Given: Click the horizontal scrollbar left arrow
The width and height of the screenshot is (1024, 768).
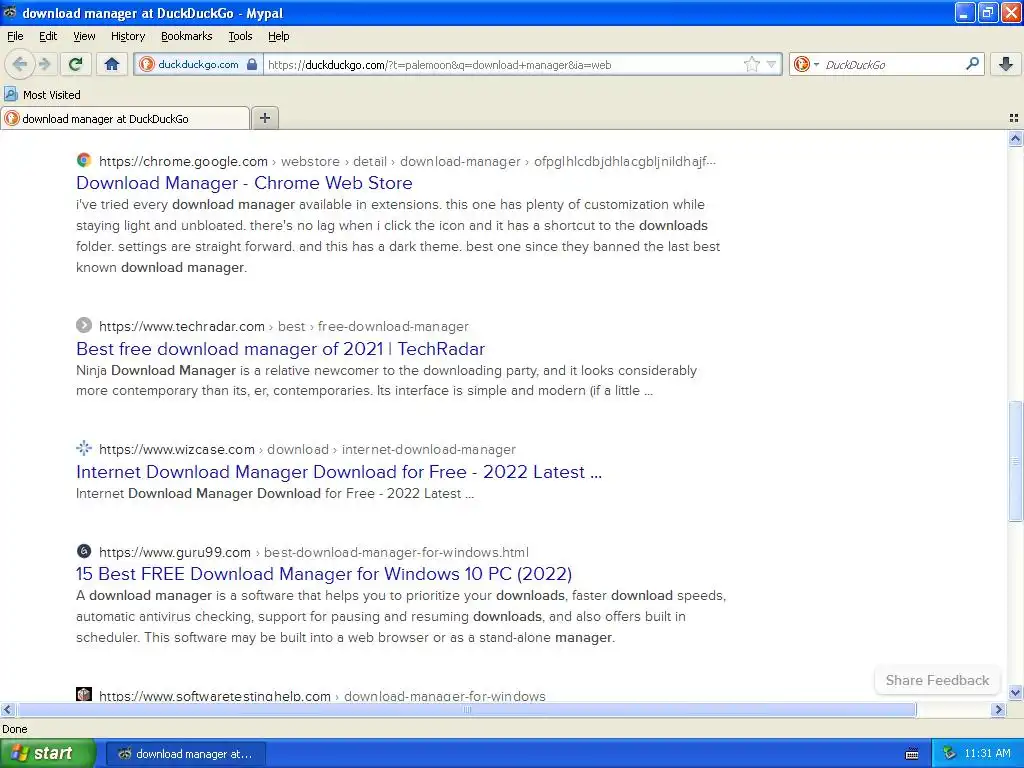Looking at the screenshot, I should (x=7, y=709).
